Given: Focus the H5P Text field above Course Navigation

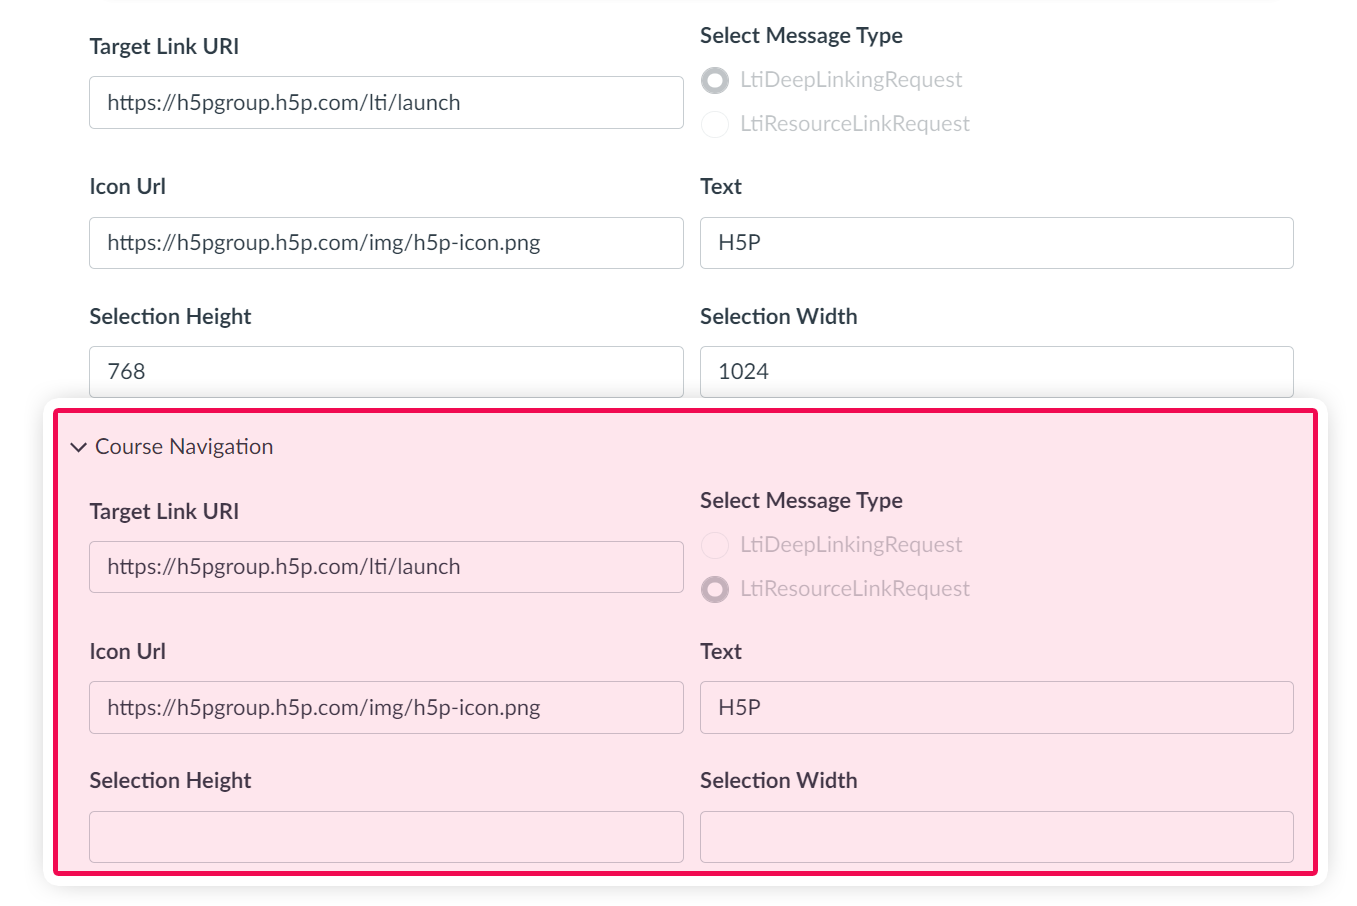Looking at the screenshot, I should point(997,243).
